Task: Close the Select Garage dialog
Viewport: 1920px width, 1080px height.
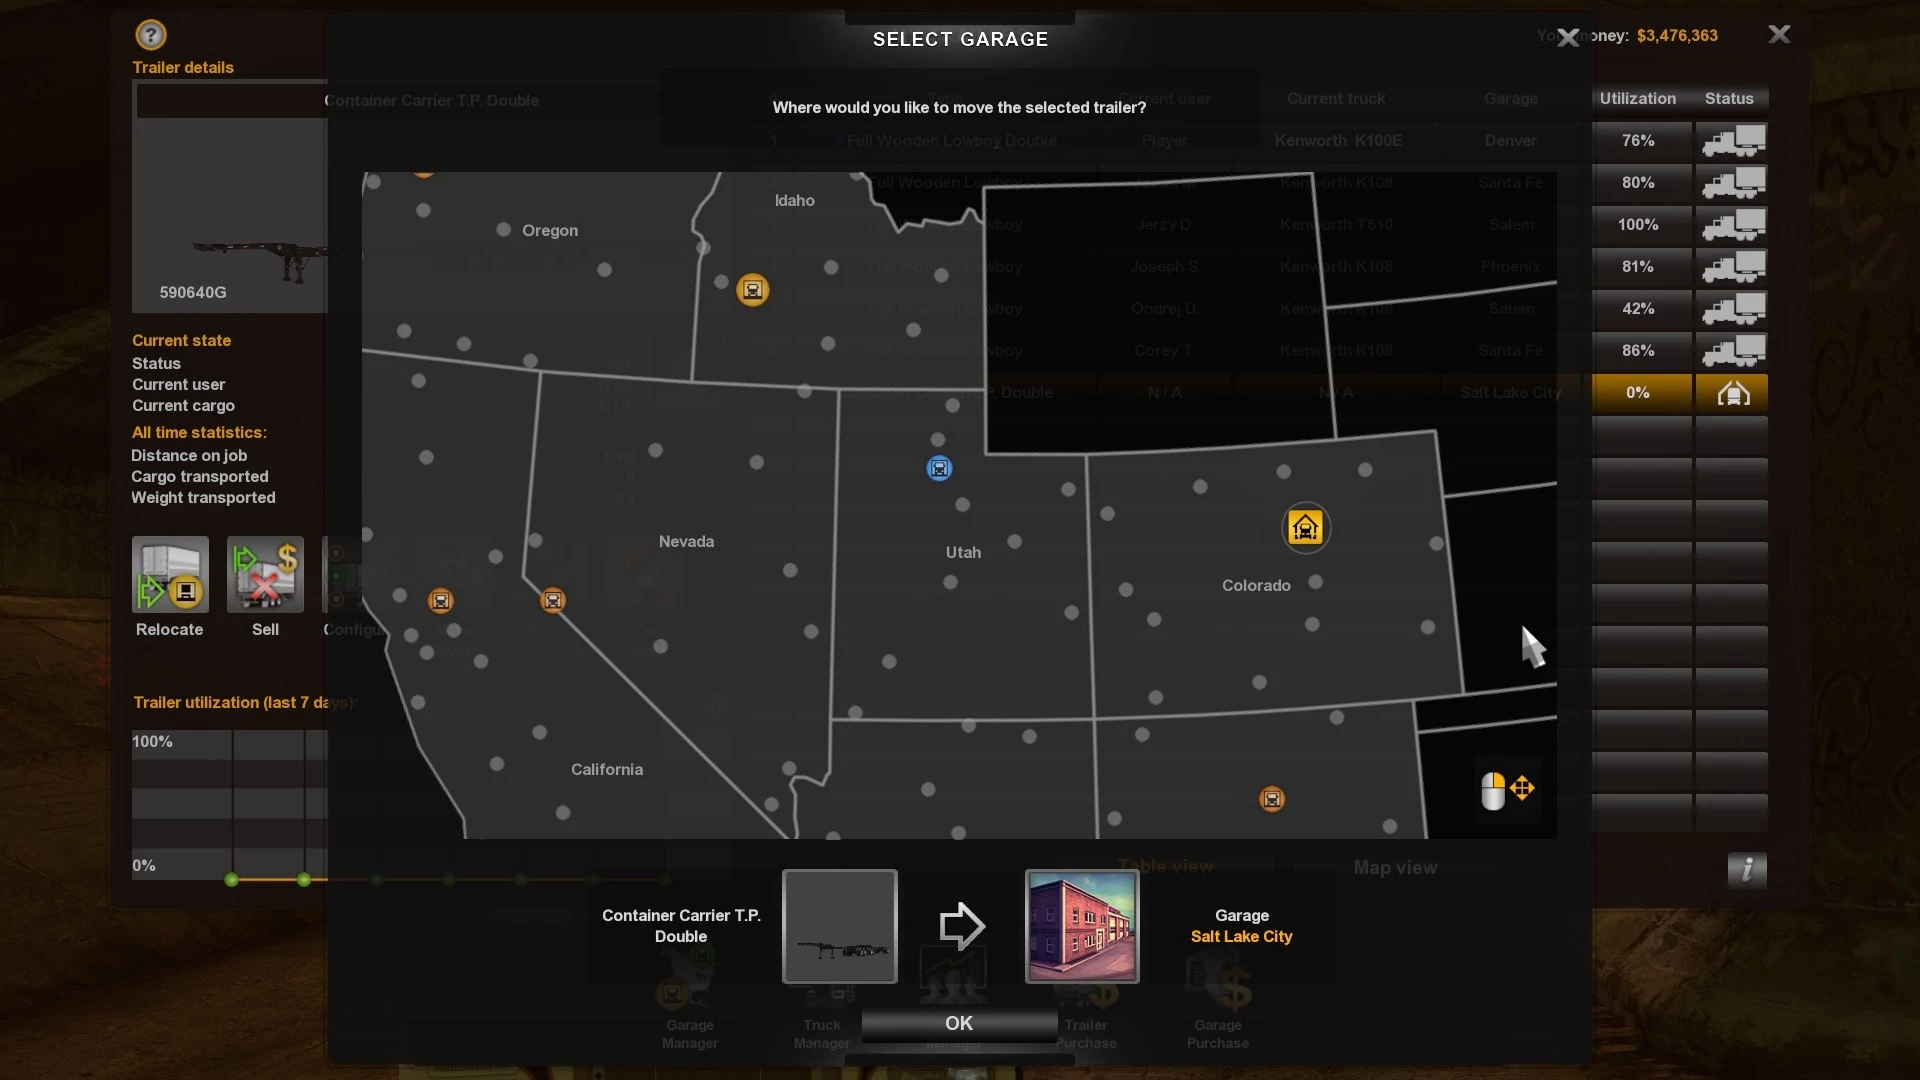Action: [x=1568, y=38]
